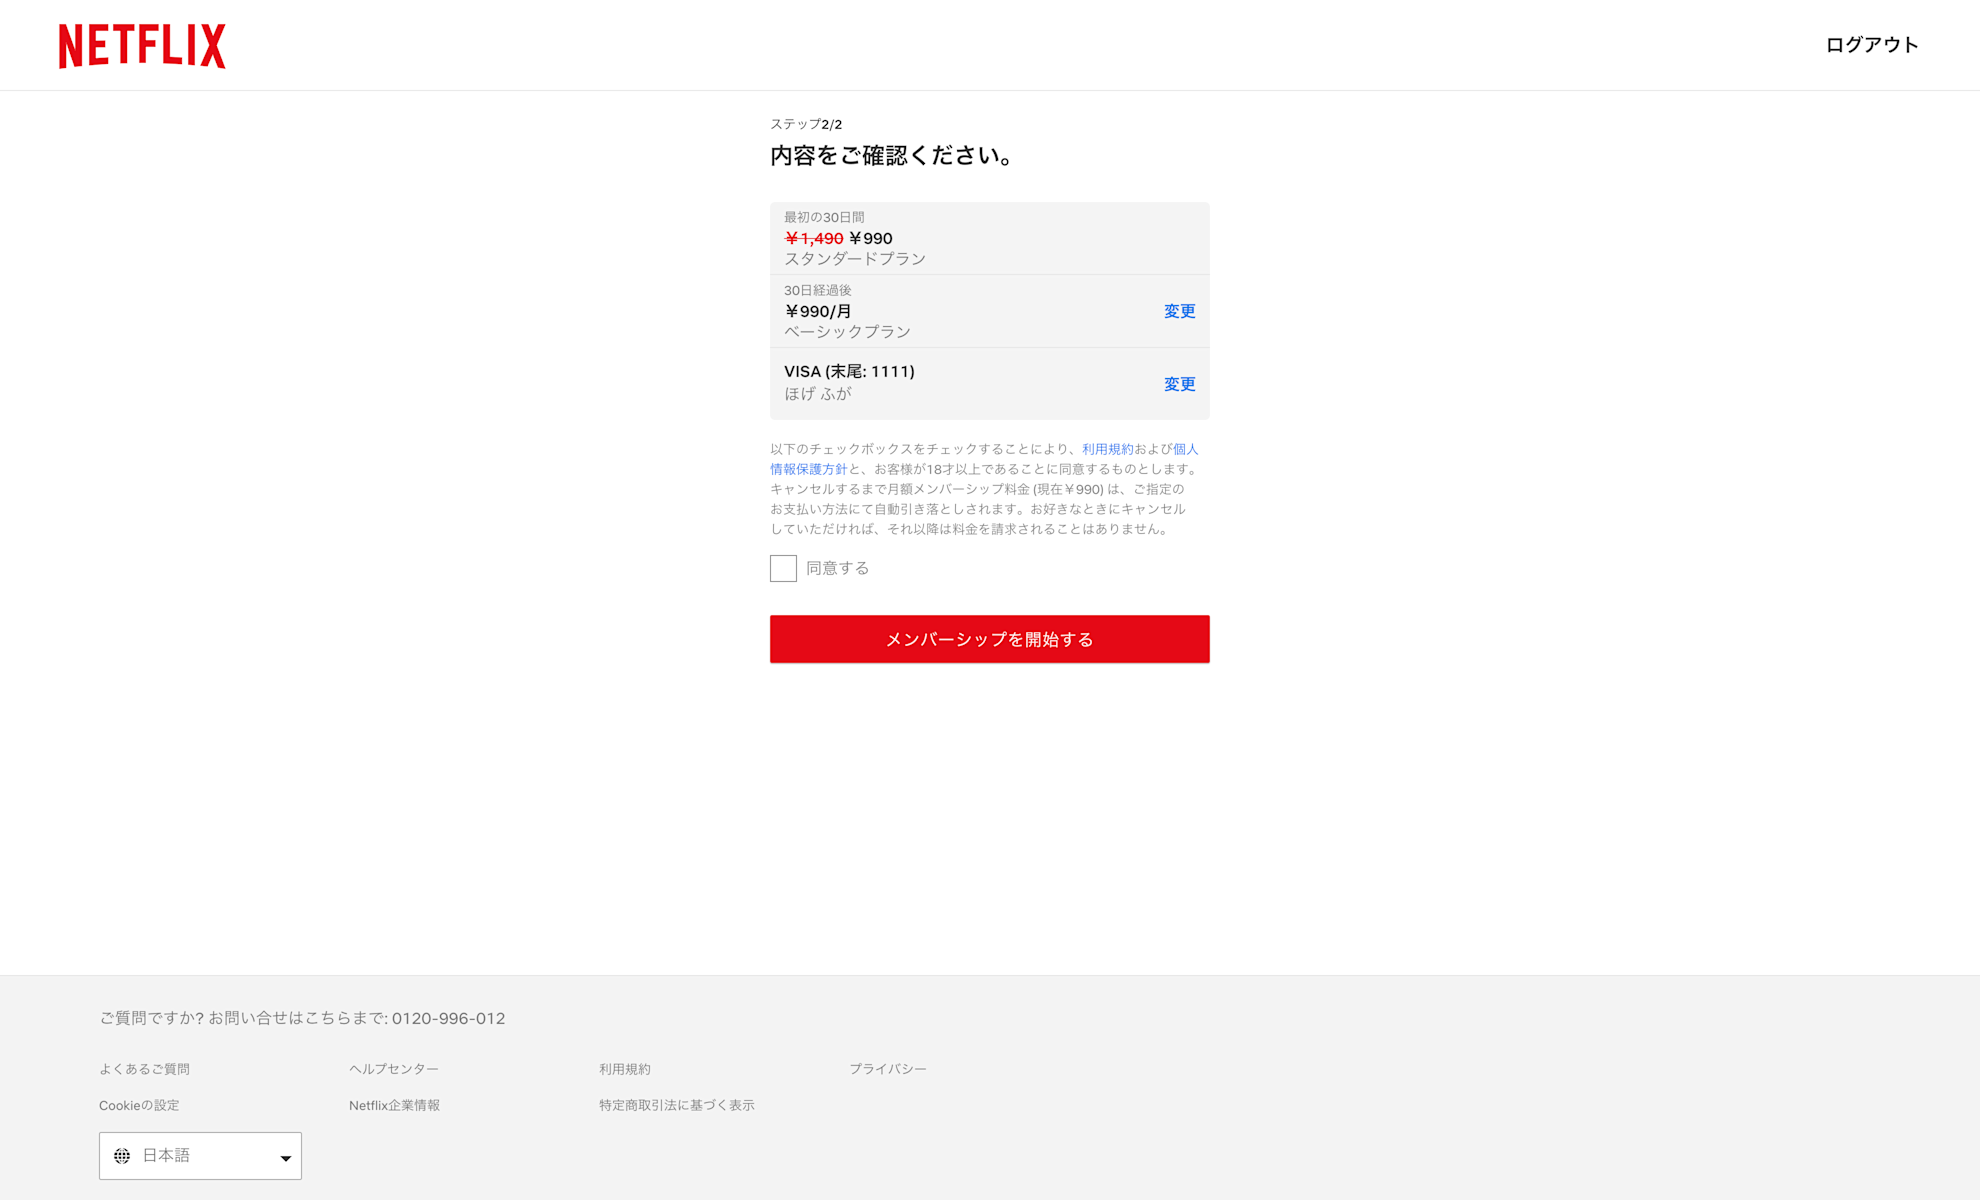Click the Netflix logo
The width and height of the screenshot is (1980, 1200).
pos(142,46)
